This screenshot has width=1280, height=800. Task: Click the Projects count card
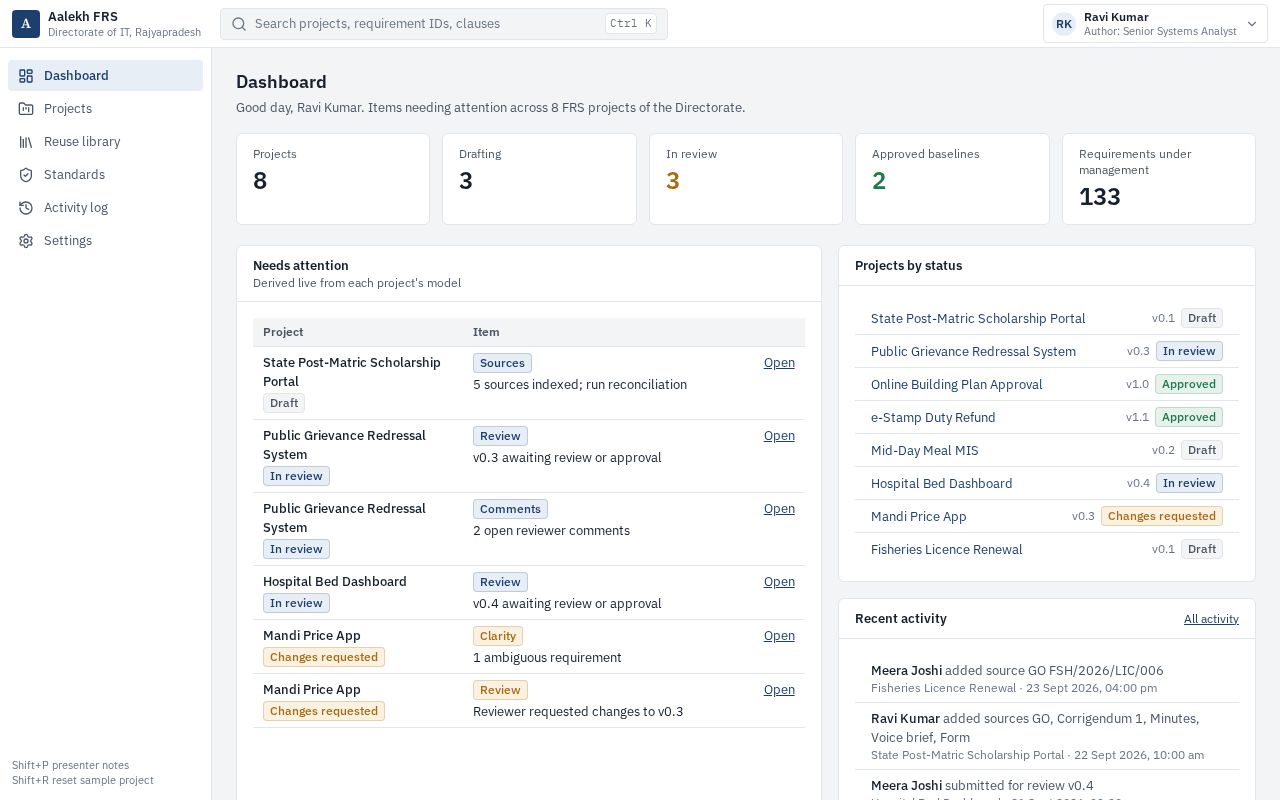coord(333,179)
